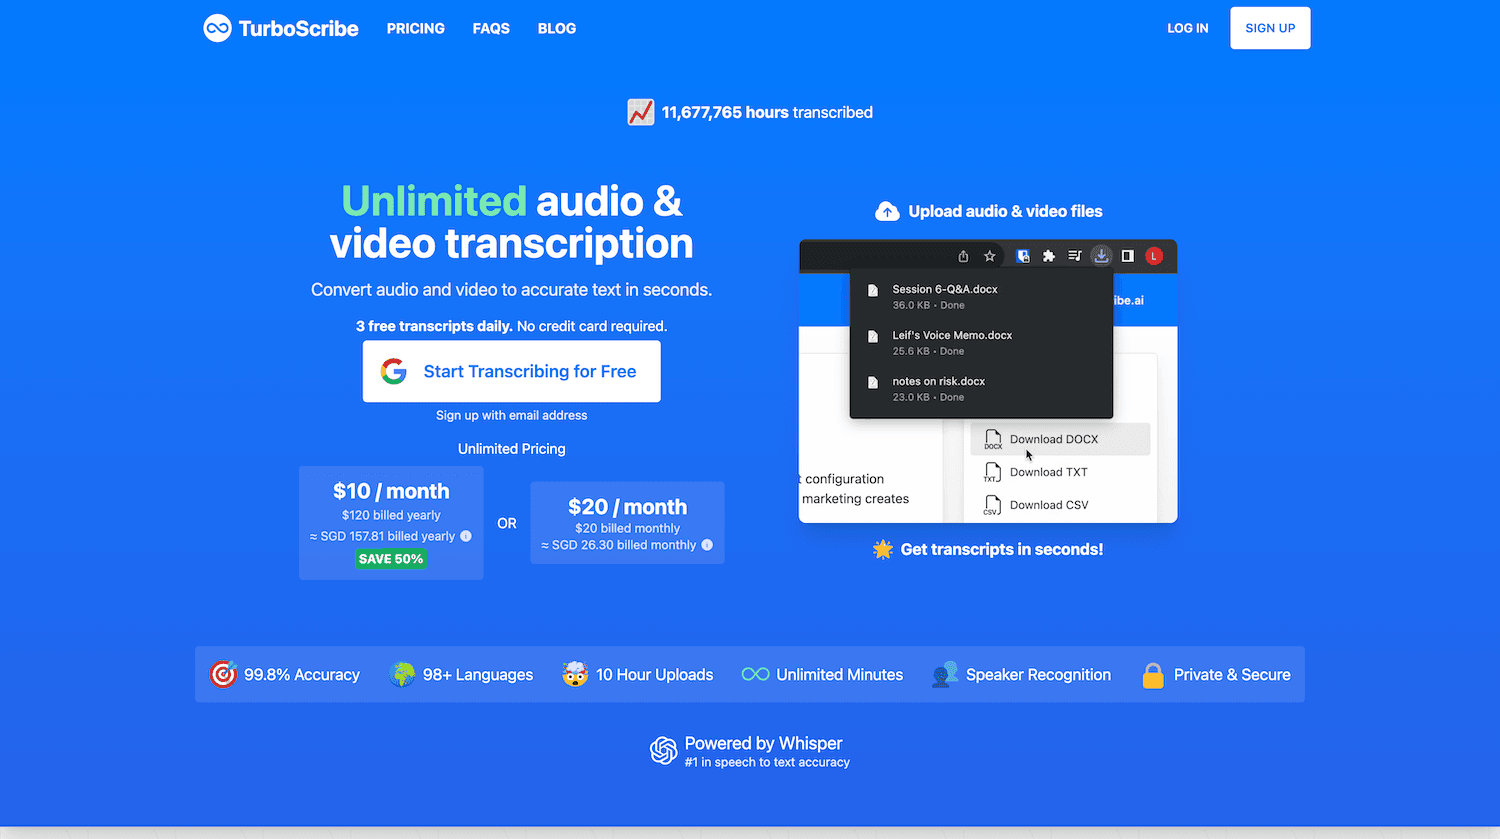Click the TXT file icon
The image size is (1500, 839).
(991, 472)
